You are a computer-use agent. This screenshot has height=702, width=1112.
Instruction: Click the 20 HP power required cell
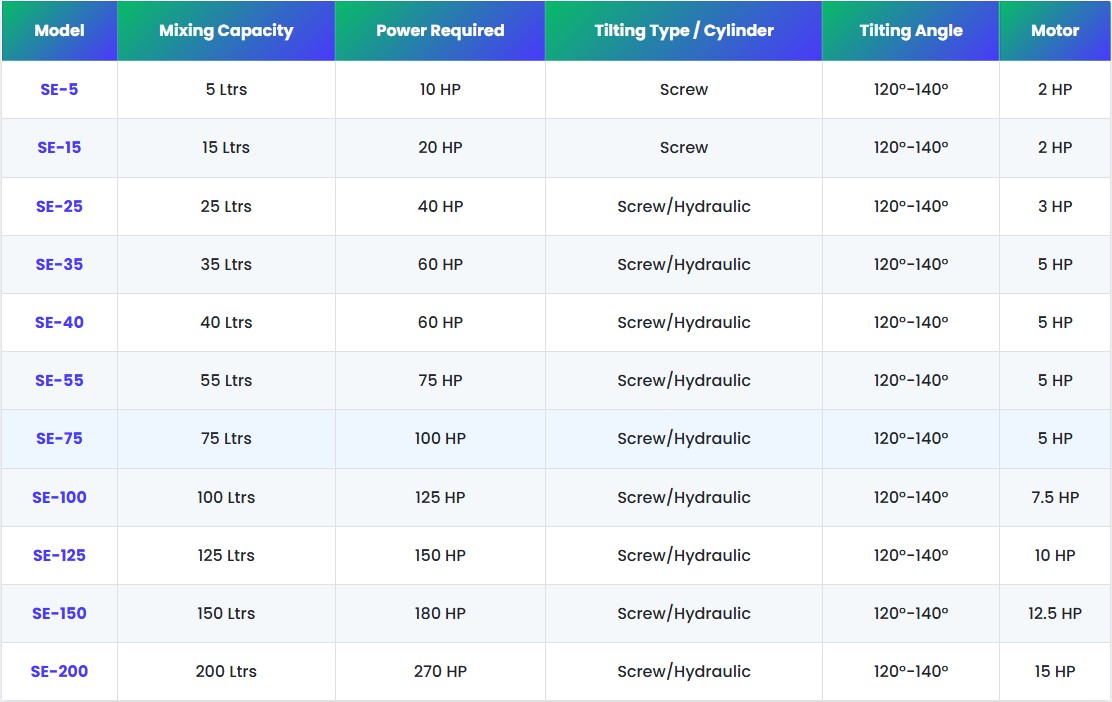coord(440,147)
